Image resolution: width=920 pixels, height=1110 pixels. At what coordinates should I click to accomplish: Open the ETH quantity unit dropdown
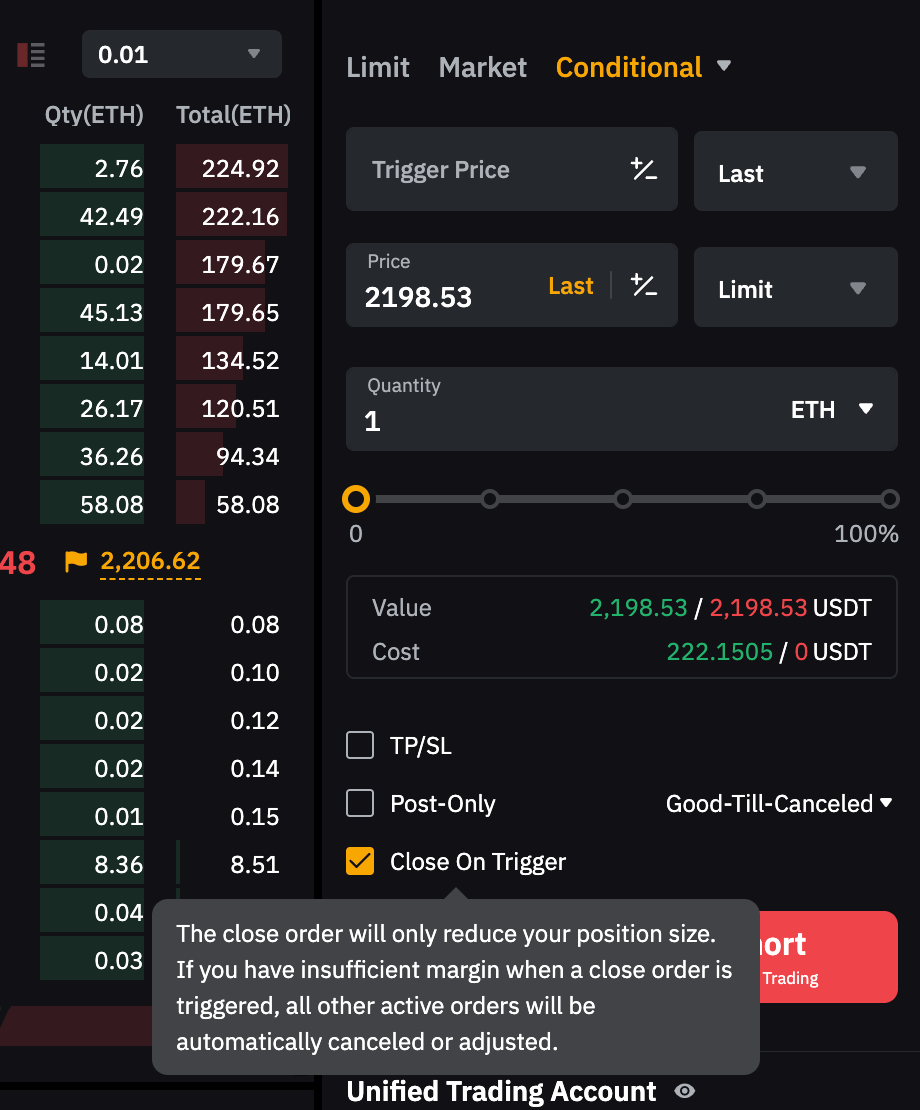coord(833,409)
